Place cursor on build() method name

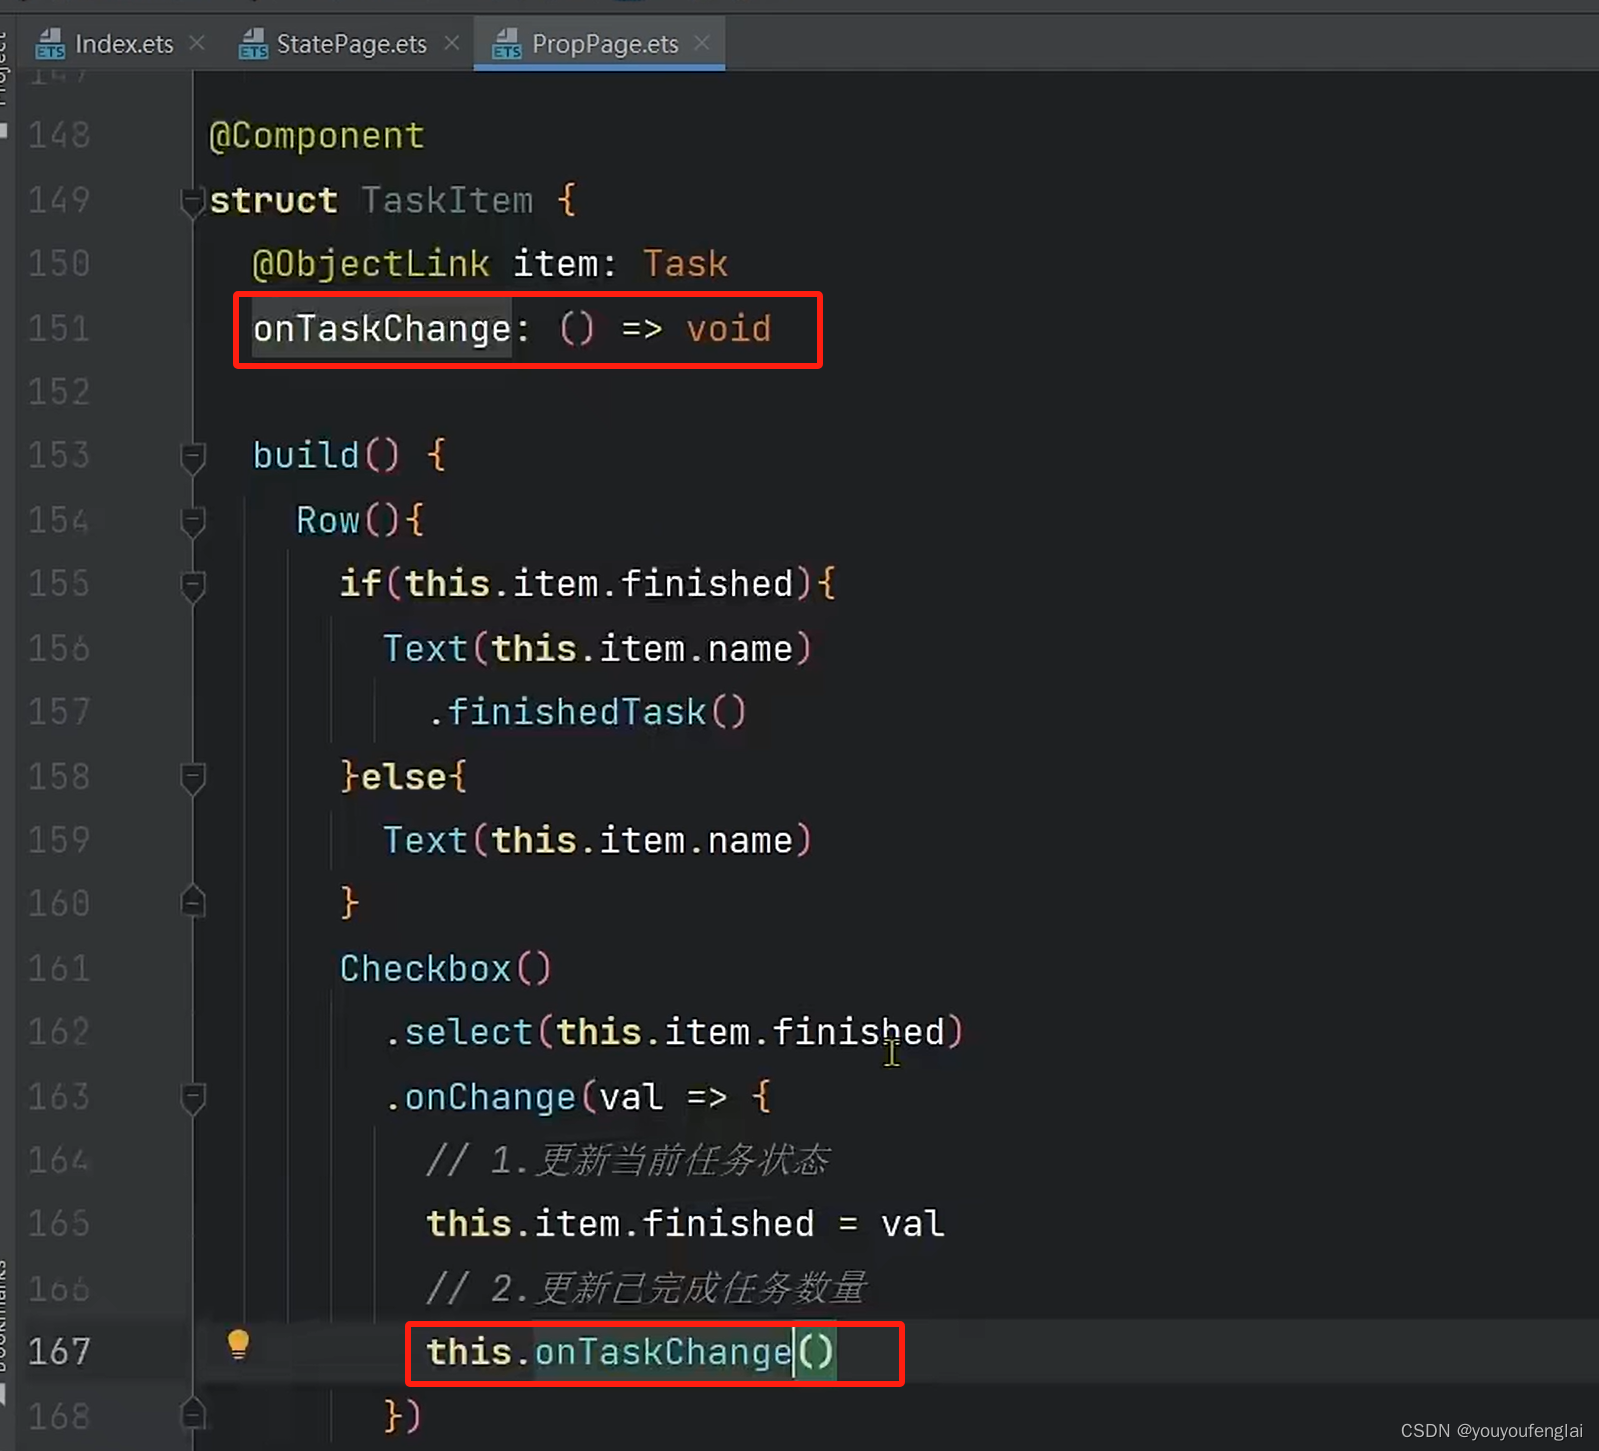pyautogui.click(x=305, y=456)
